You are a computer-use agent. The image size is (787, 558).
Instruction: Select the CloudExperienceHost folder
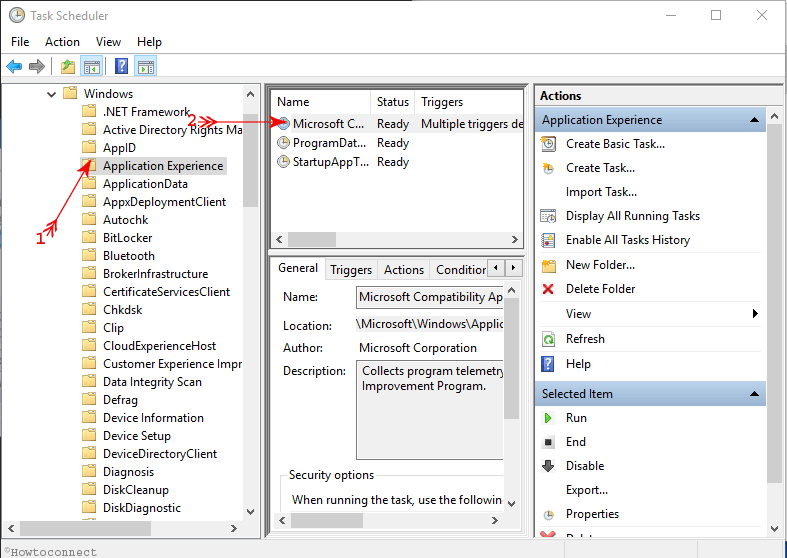click(x=159, y=346)
